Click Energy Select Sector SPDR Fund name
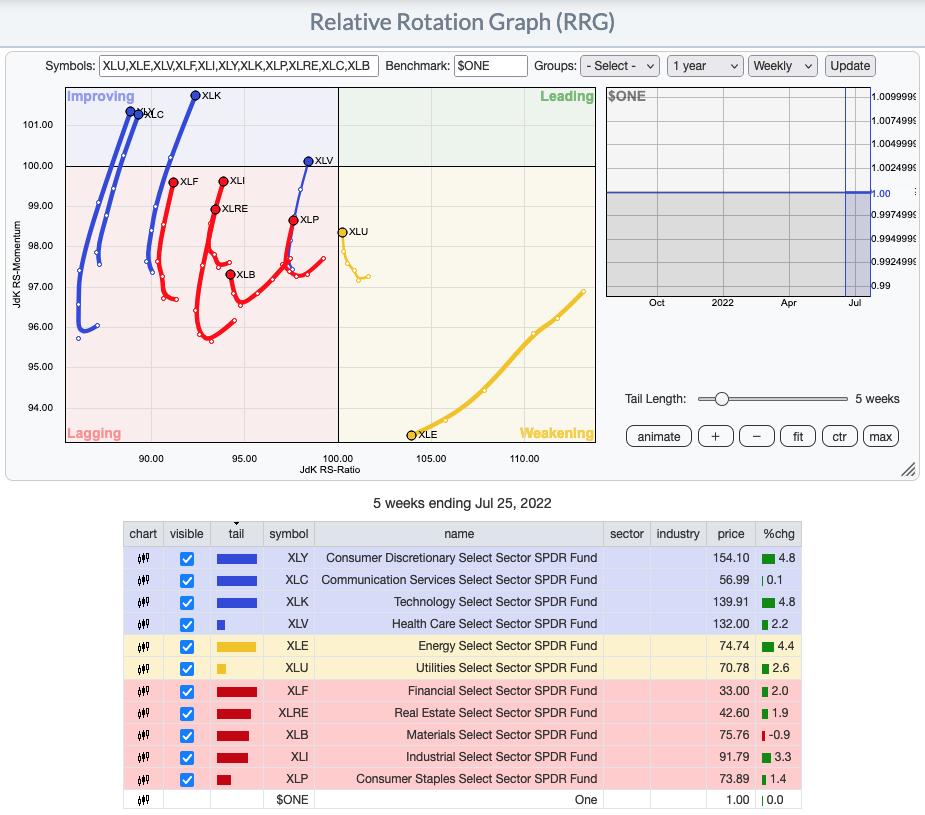Image resolution: width=925 pixels, height=815 pixels. (508, 646)
